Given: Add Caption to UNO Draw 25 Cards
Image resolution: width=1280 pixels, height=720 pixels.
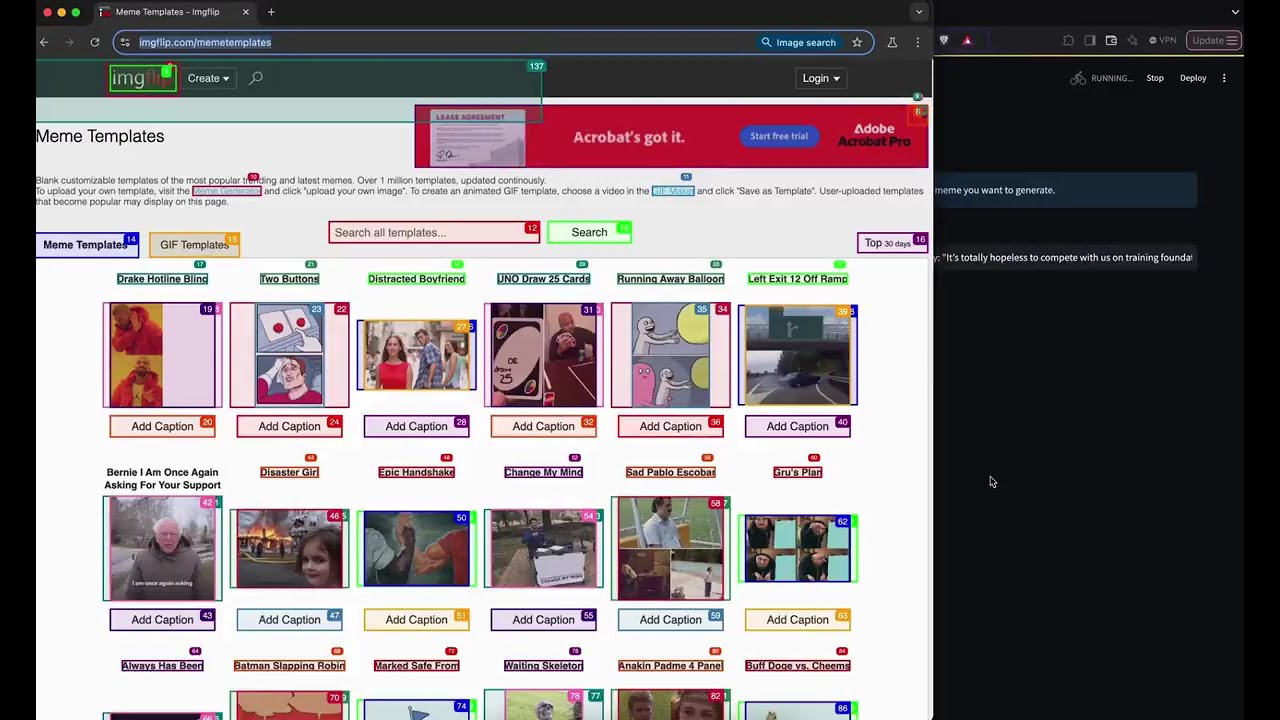Looking at the screenshot, I should tap(543, 426).
